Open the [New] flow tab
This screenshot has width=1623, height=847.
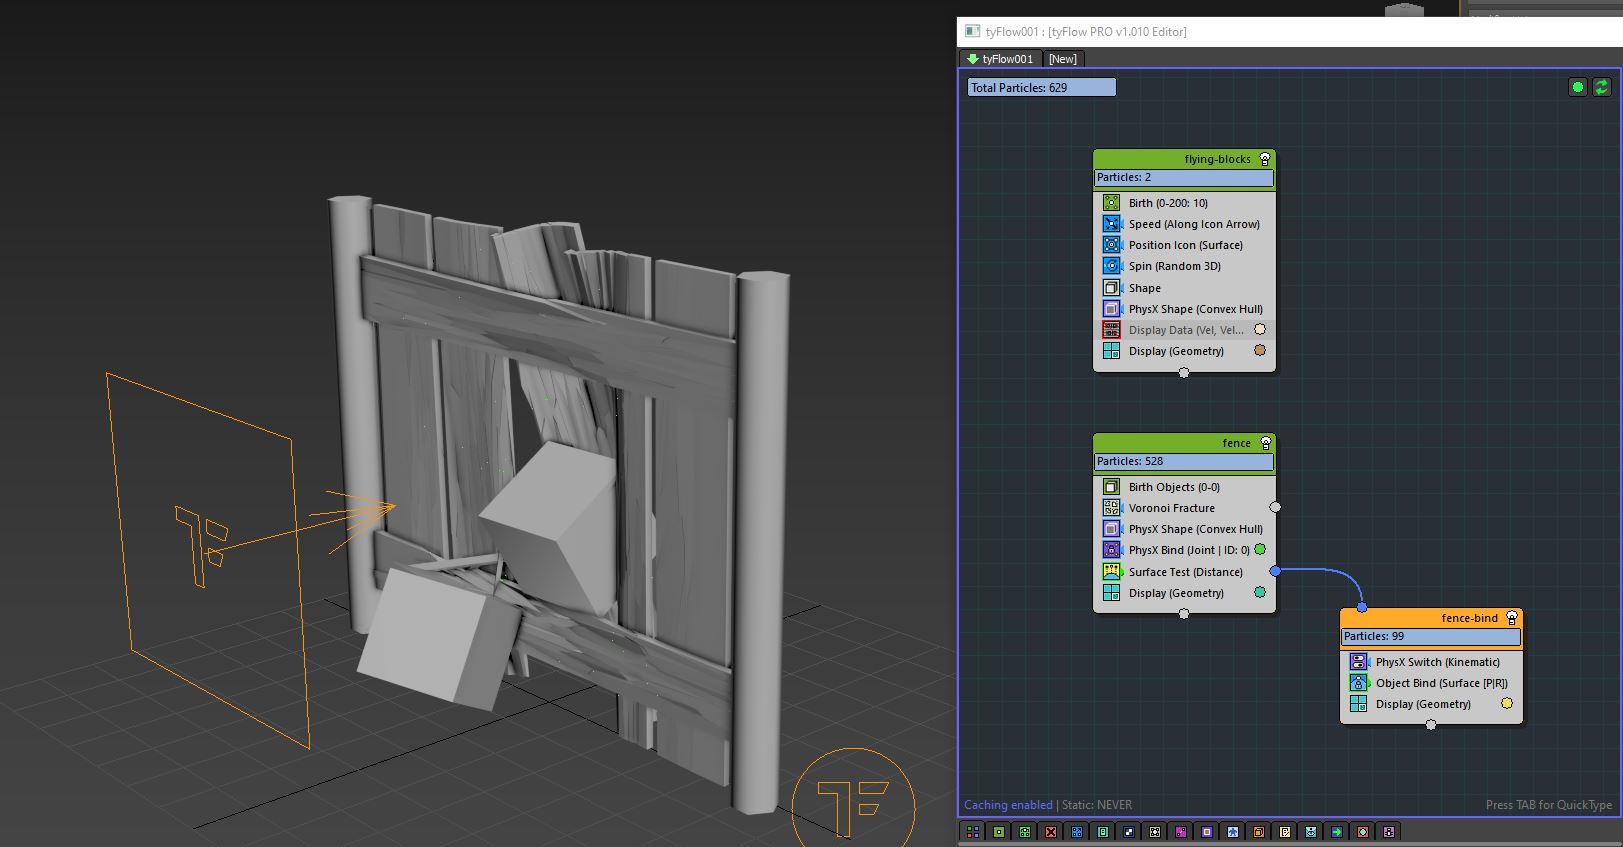point(1062,59)
